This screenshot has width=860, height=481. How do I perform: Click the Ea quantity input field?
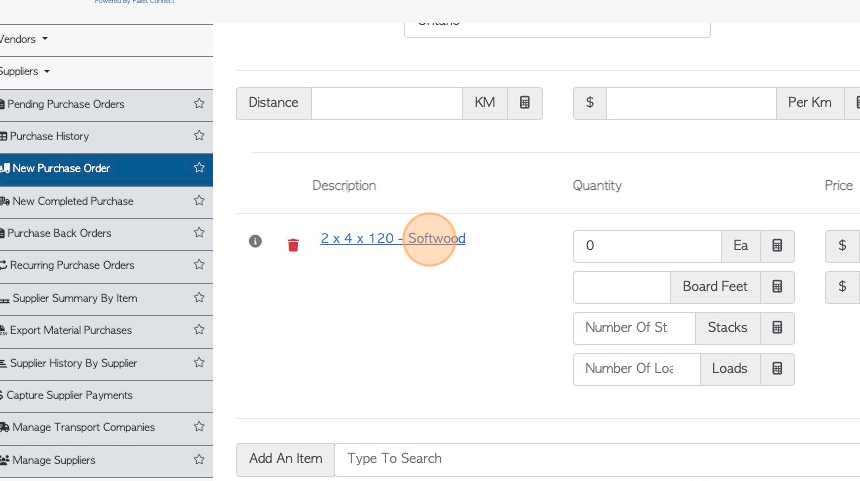[x=647, y=246]
